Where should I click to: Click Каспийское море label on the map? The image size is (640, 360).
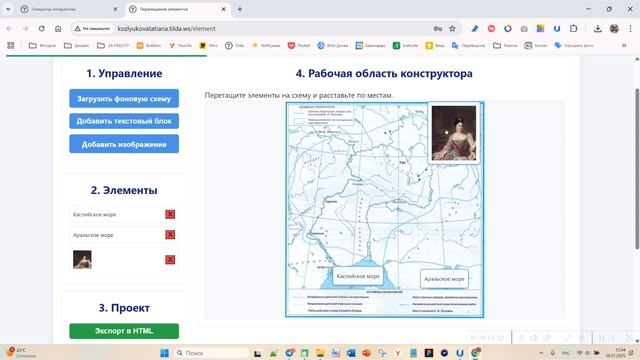(358, 276)
